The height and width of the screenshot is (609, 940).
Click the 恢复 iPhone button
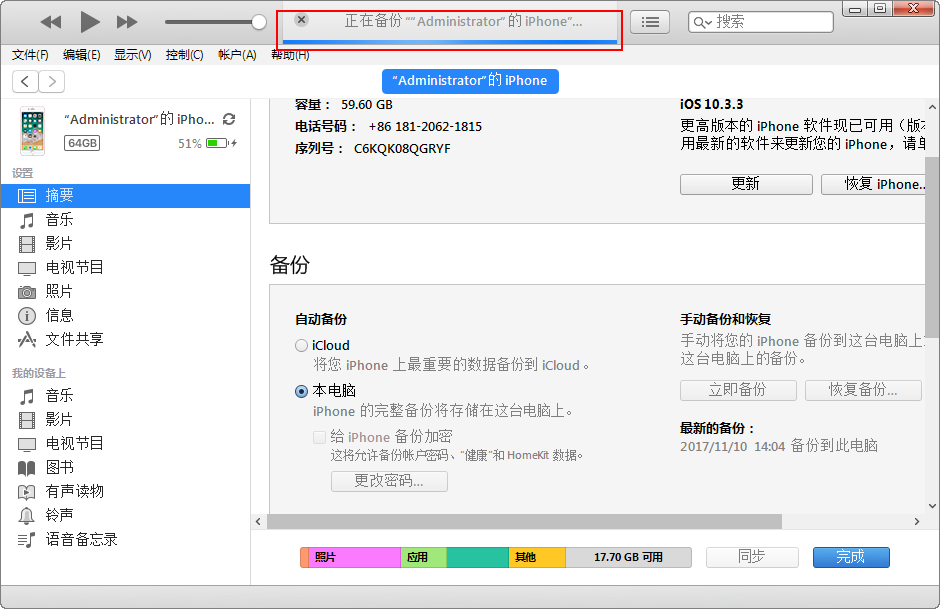coord(873,184)
